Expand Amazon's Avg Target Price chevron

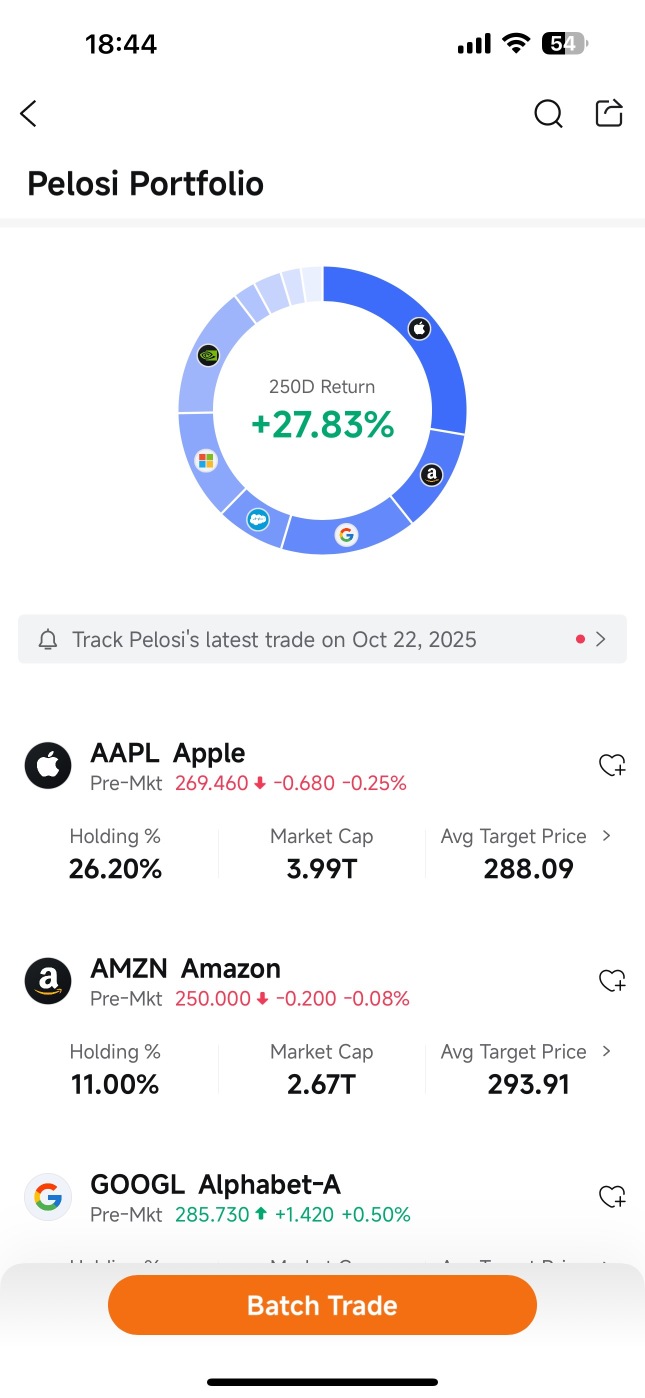point(606,1052)
